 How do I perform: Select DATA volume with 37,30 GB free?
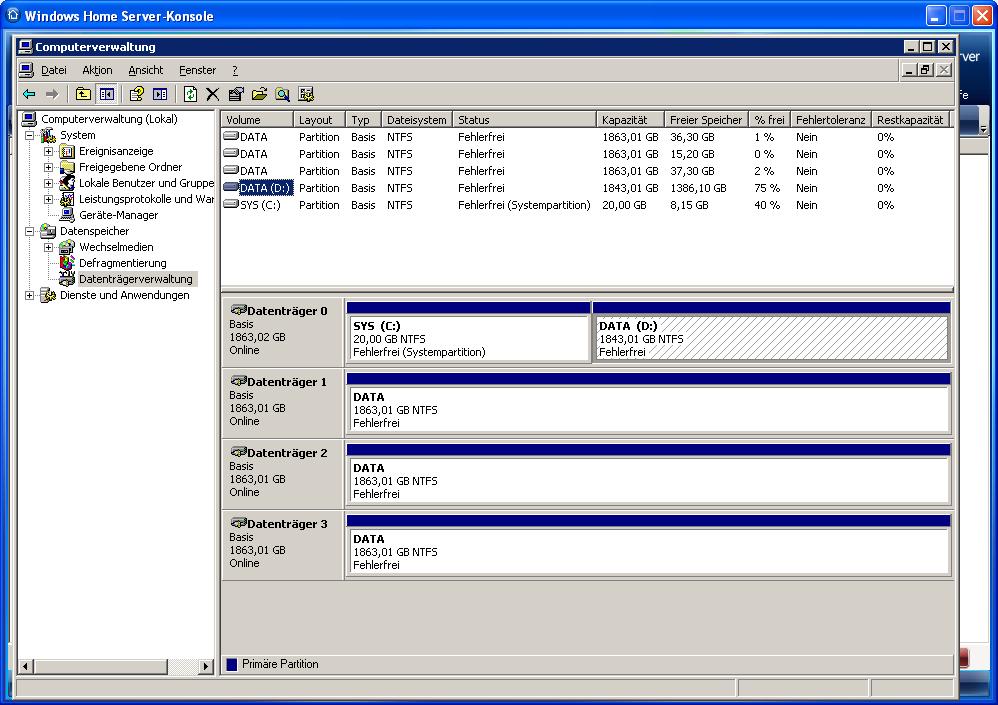click(587, 172)
